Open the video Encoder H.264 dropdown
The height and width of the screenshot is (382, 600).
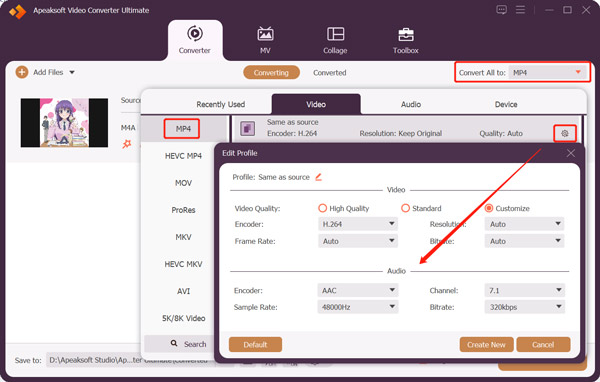(x=358, y=224)
